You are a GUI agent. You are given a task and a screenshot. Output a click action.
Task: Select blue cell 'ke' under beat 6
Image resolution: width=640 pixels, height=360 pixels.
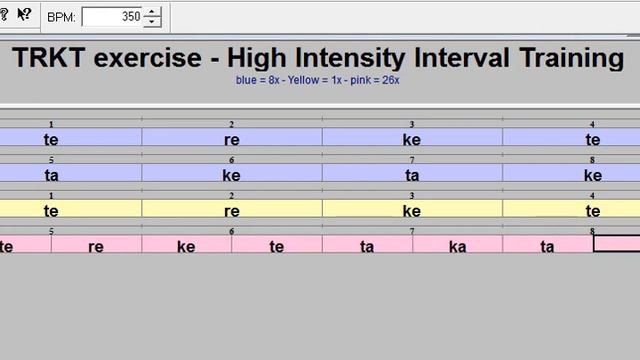(232, 173)
